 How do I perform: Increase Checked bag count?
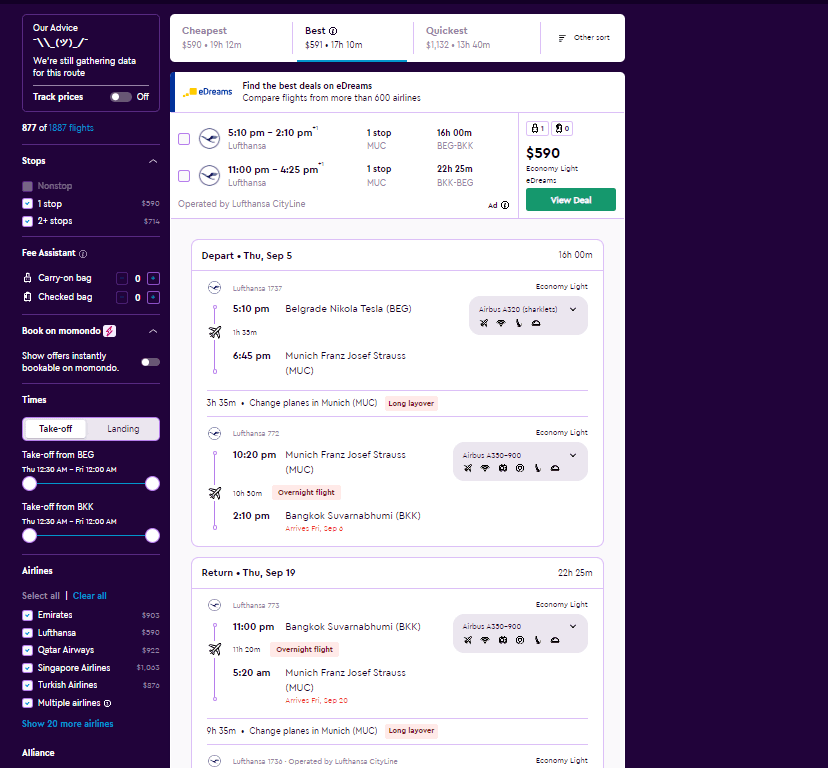153,297
